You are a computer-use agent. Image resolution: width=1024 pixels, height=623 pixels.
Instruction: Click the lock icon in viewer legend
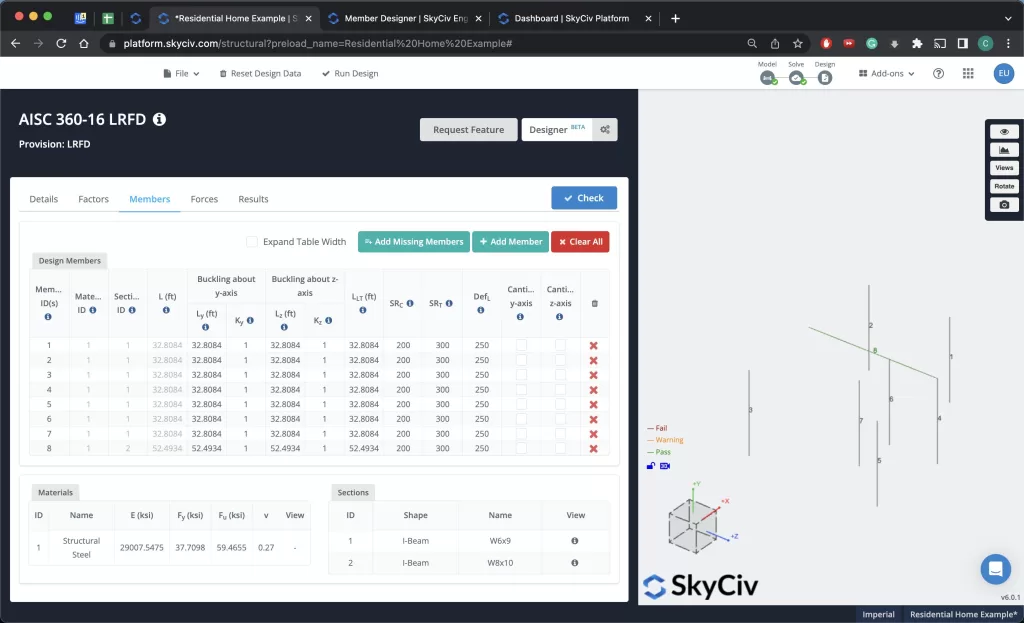pyautogui.click(x=650, y=466)
